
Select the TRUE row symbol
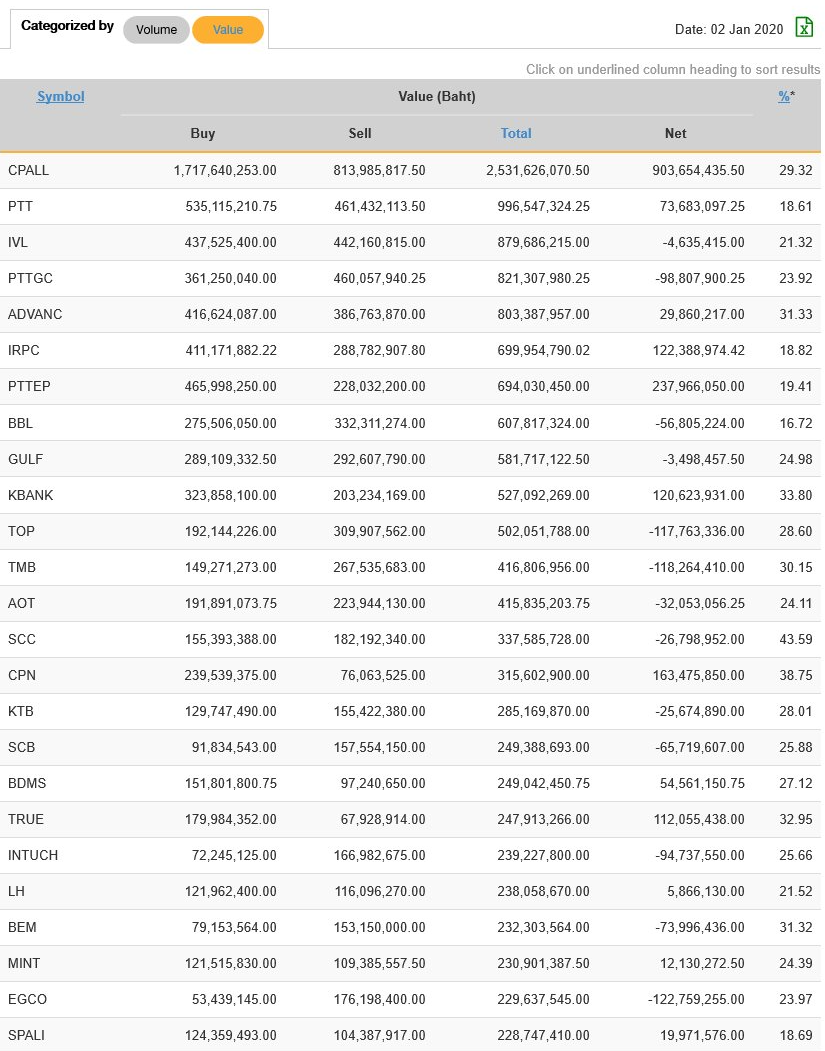pyautogui.click(x=26, y=819)
